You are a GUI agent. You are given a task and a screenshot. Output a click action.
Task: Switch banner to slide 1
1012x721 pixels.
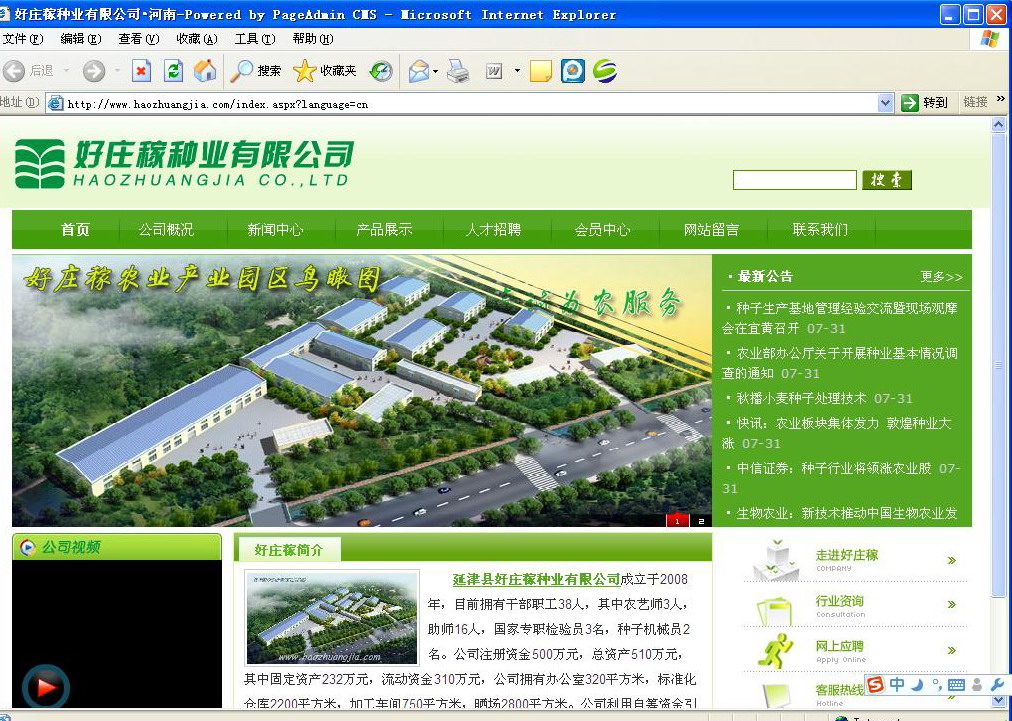[x=677, y=520]
